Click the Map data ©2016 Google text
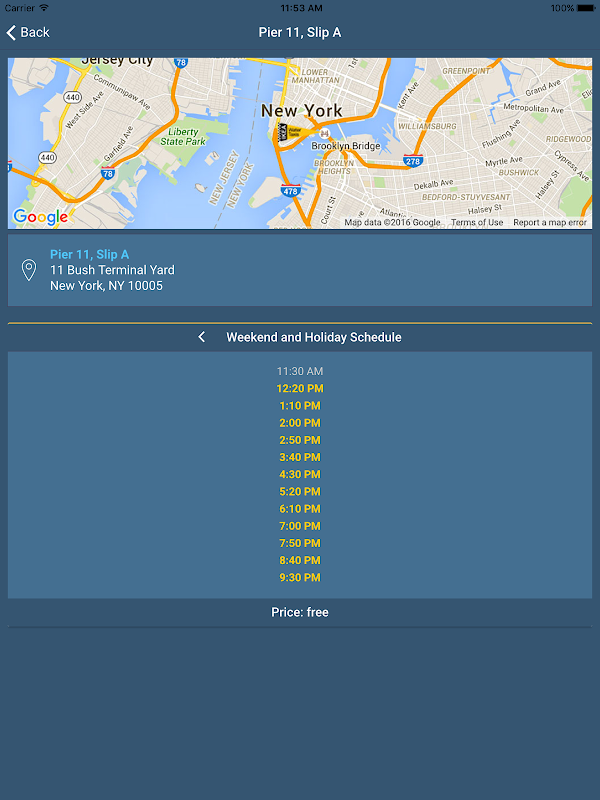Screen dimensions: 600x800 tap(392, 222)
